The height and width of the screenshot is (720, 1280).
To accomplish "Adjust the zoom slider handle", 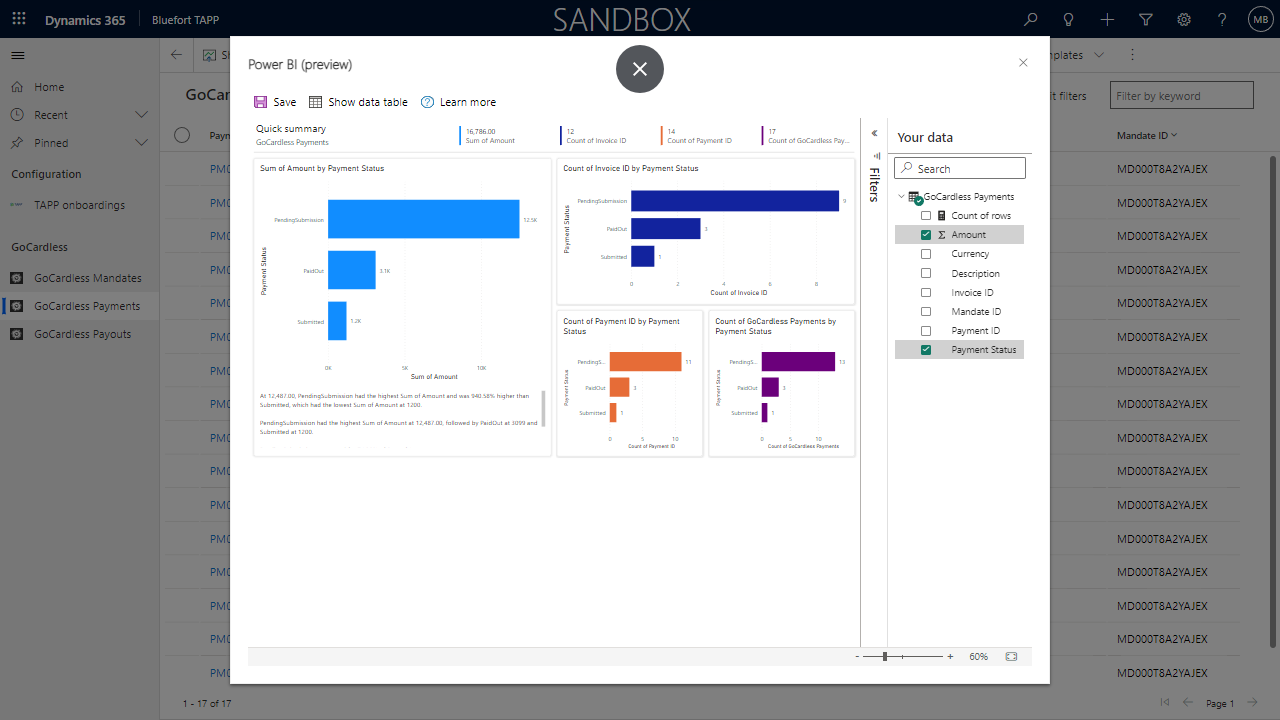I will (x=884, y=657).
